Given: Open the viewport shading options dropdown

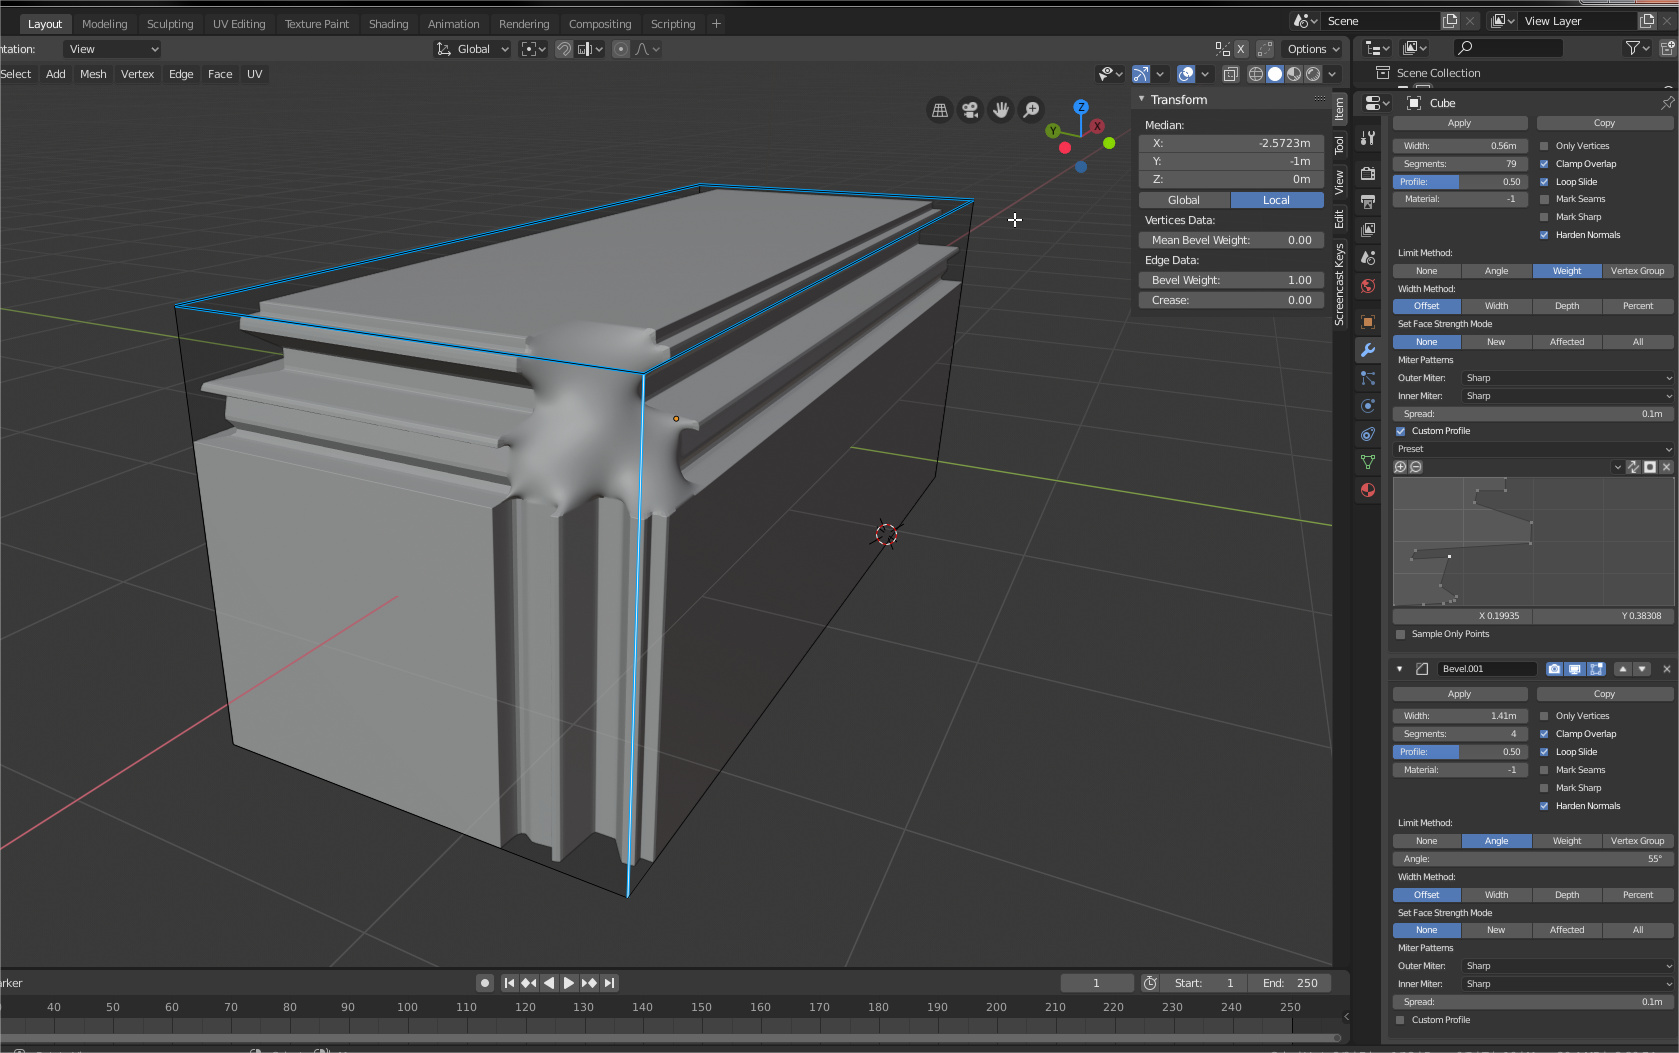Looking at the screenshot, I should click(x=1332, y=74).
